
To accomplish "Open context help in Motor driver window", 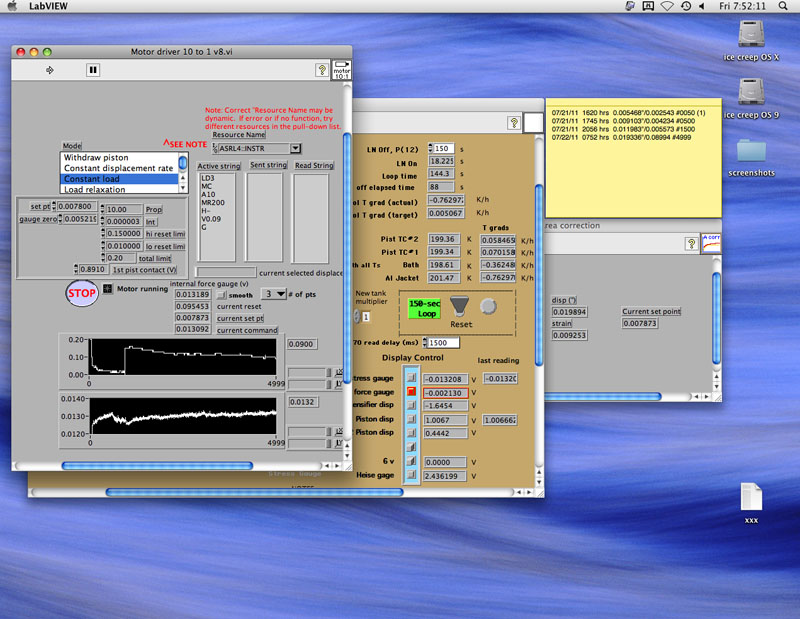I will point(322,70).
